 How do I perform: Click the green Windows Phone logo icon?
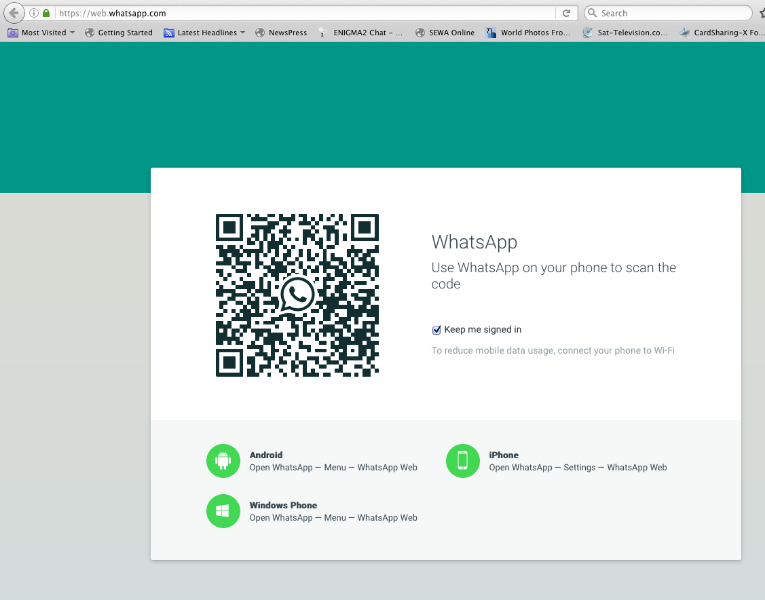point(223,511)
